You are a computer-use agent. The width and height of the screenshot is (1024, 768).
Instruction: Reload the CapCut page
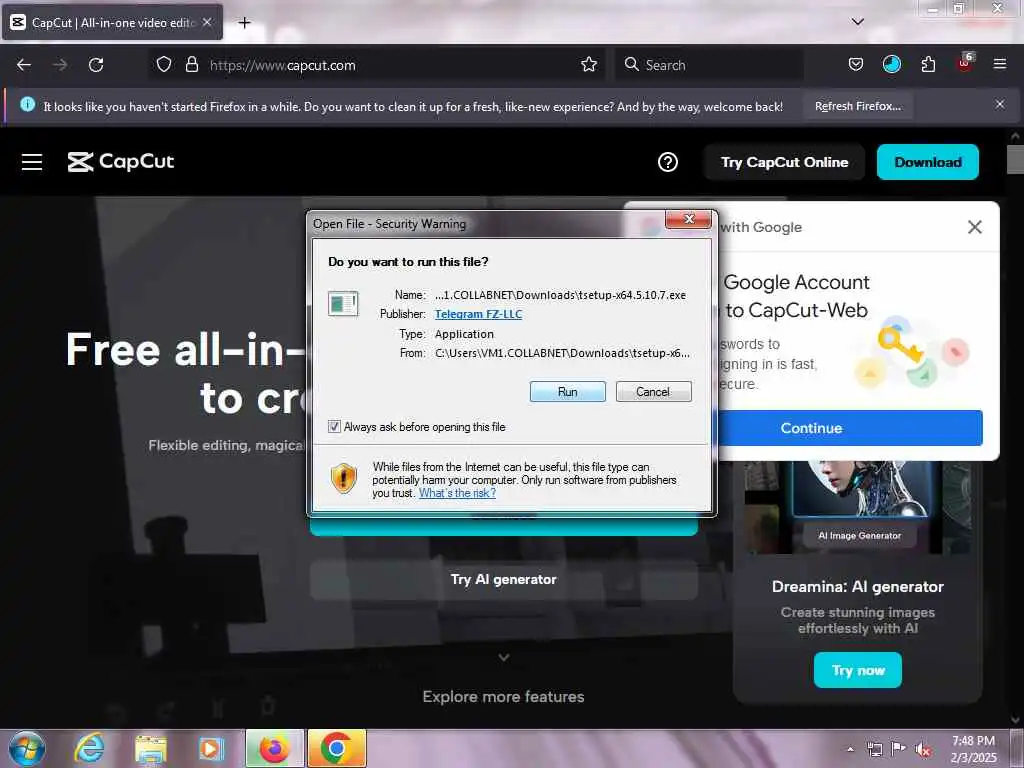point(96,65)
